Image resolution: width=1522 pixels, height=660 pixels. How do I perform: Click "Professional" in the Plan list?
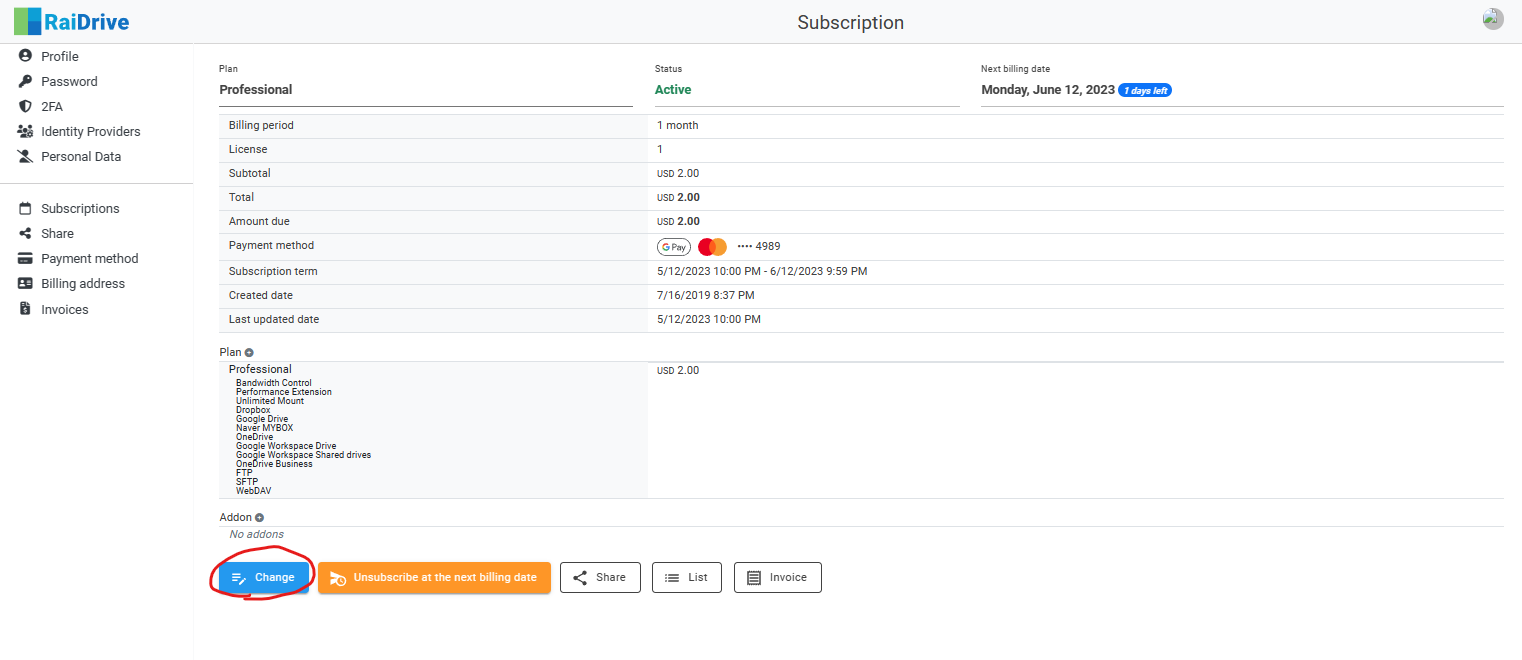tap(260, 370)
